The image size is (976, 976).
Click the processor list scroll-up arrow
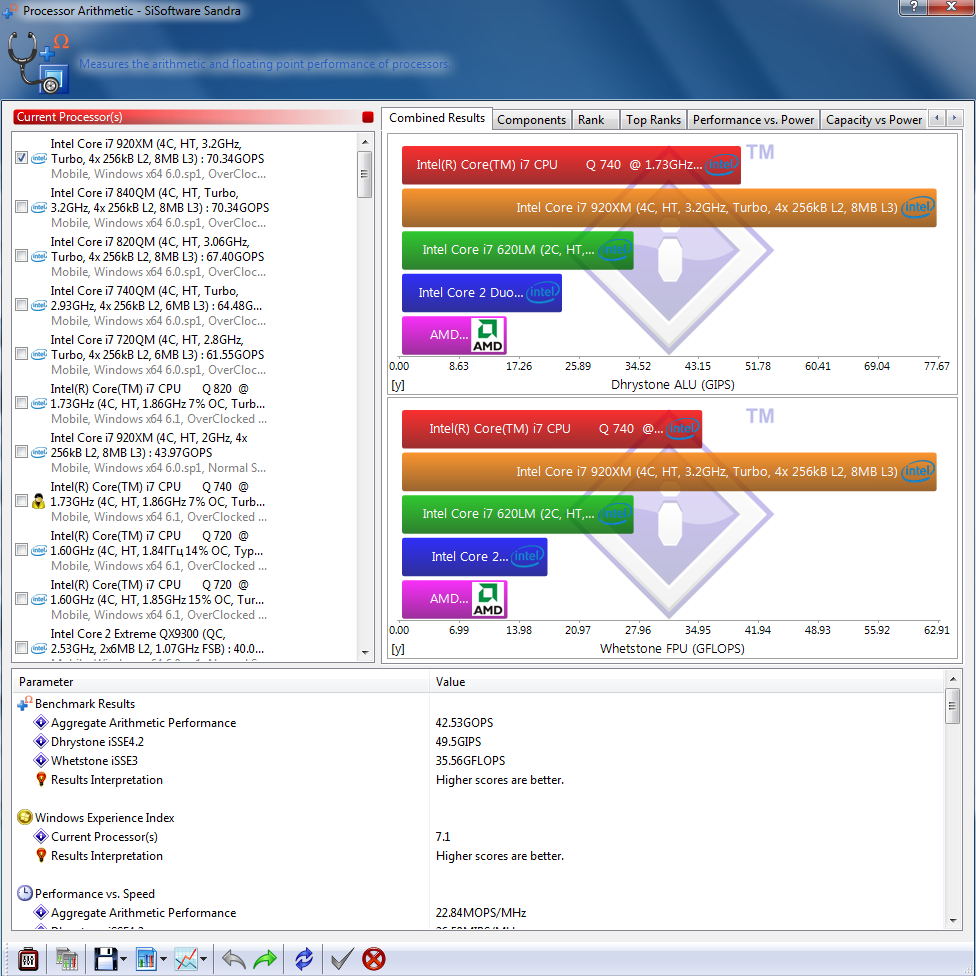pyautogui.click(x=365, y=142)
